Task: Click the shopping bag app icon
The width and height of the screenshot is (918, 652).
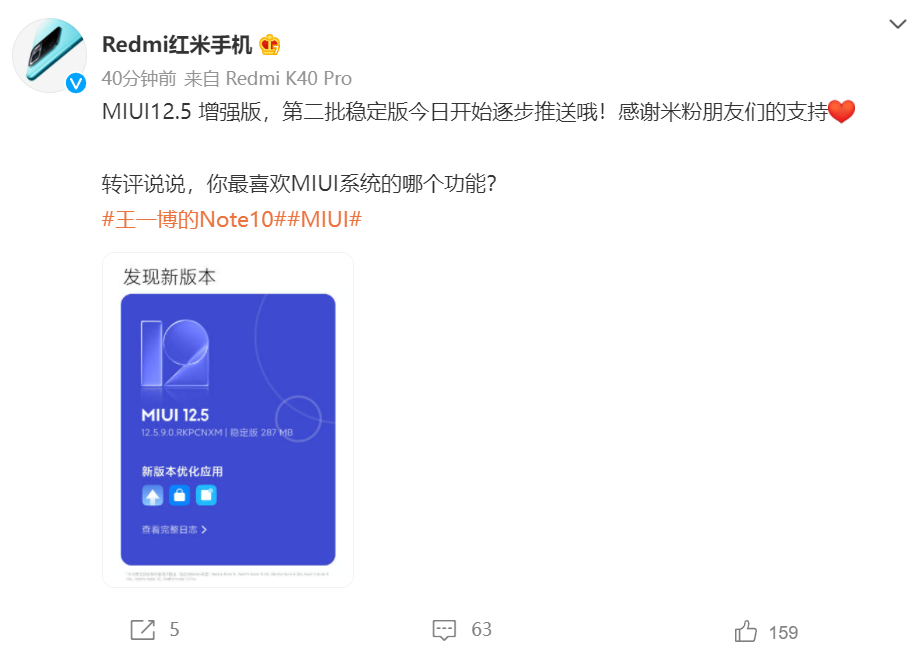Action: (179, 496)
